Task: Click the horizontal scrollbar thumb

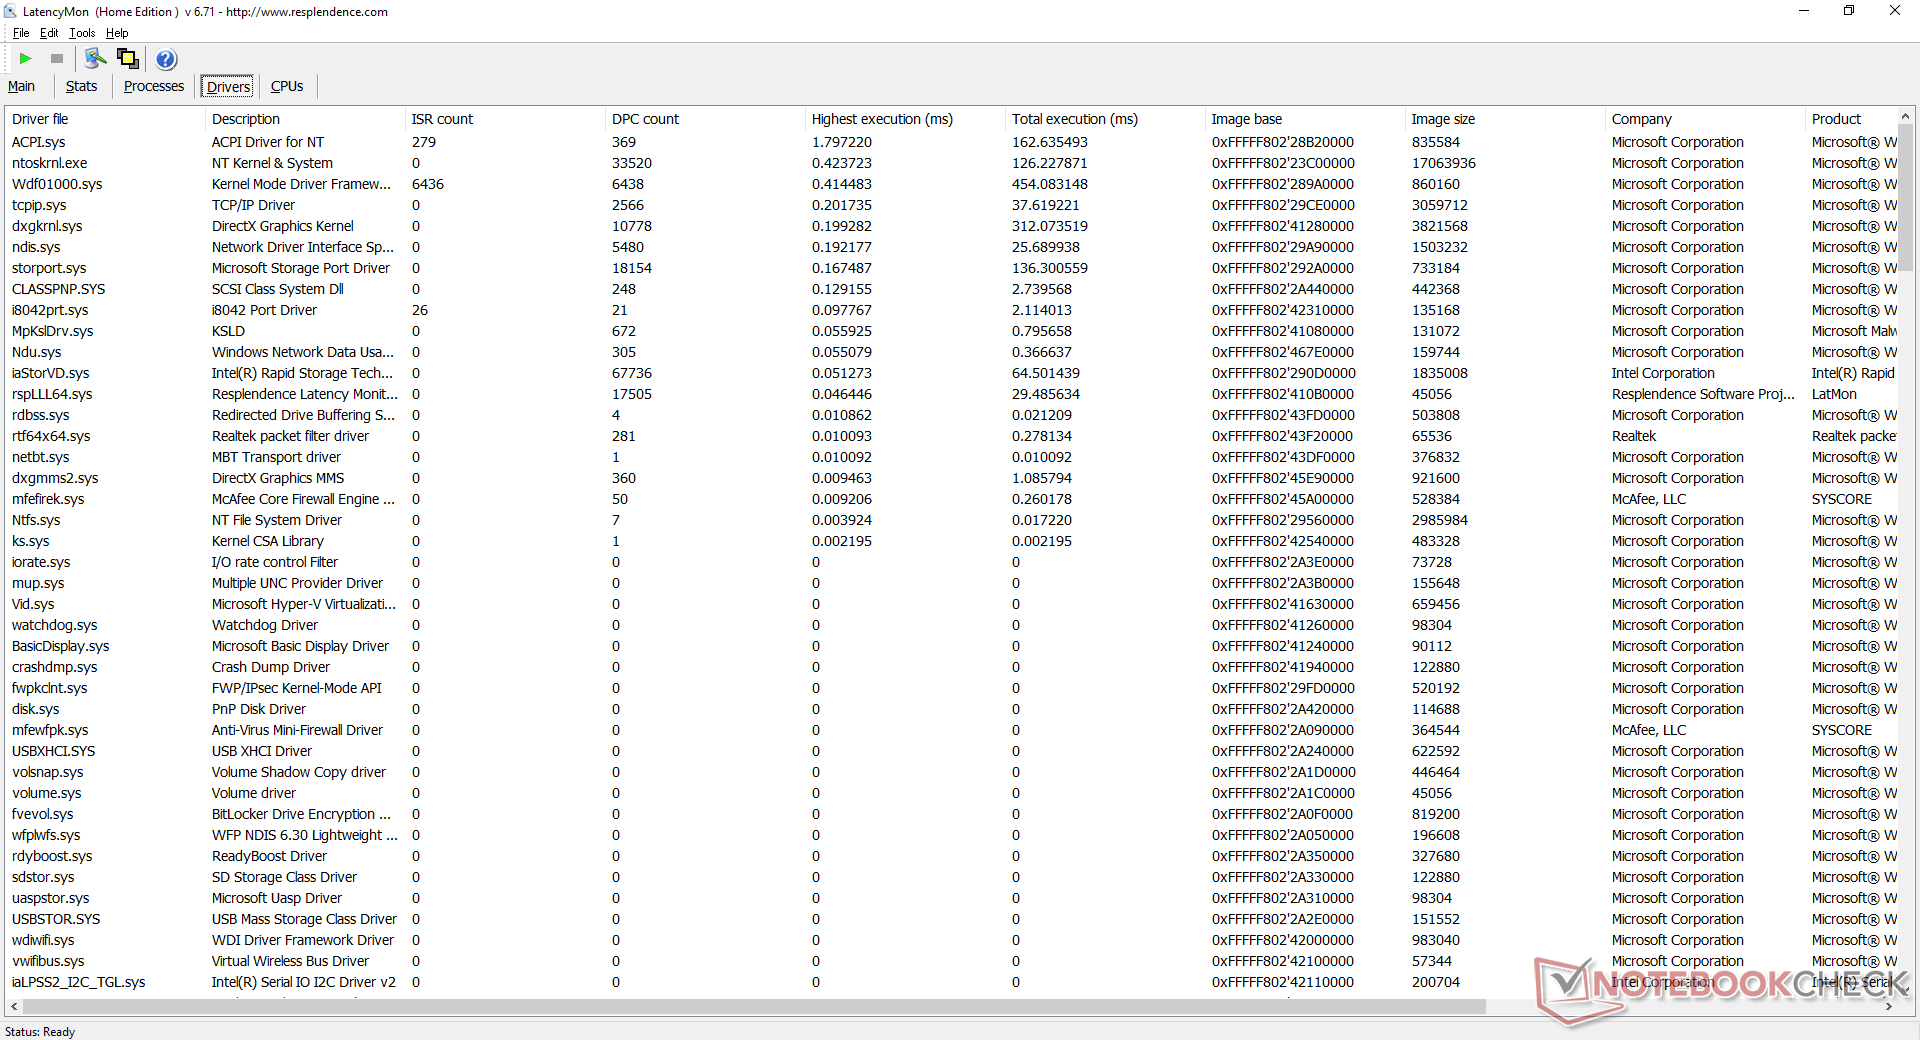Action: coord(755,1007)
